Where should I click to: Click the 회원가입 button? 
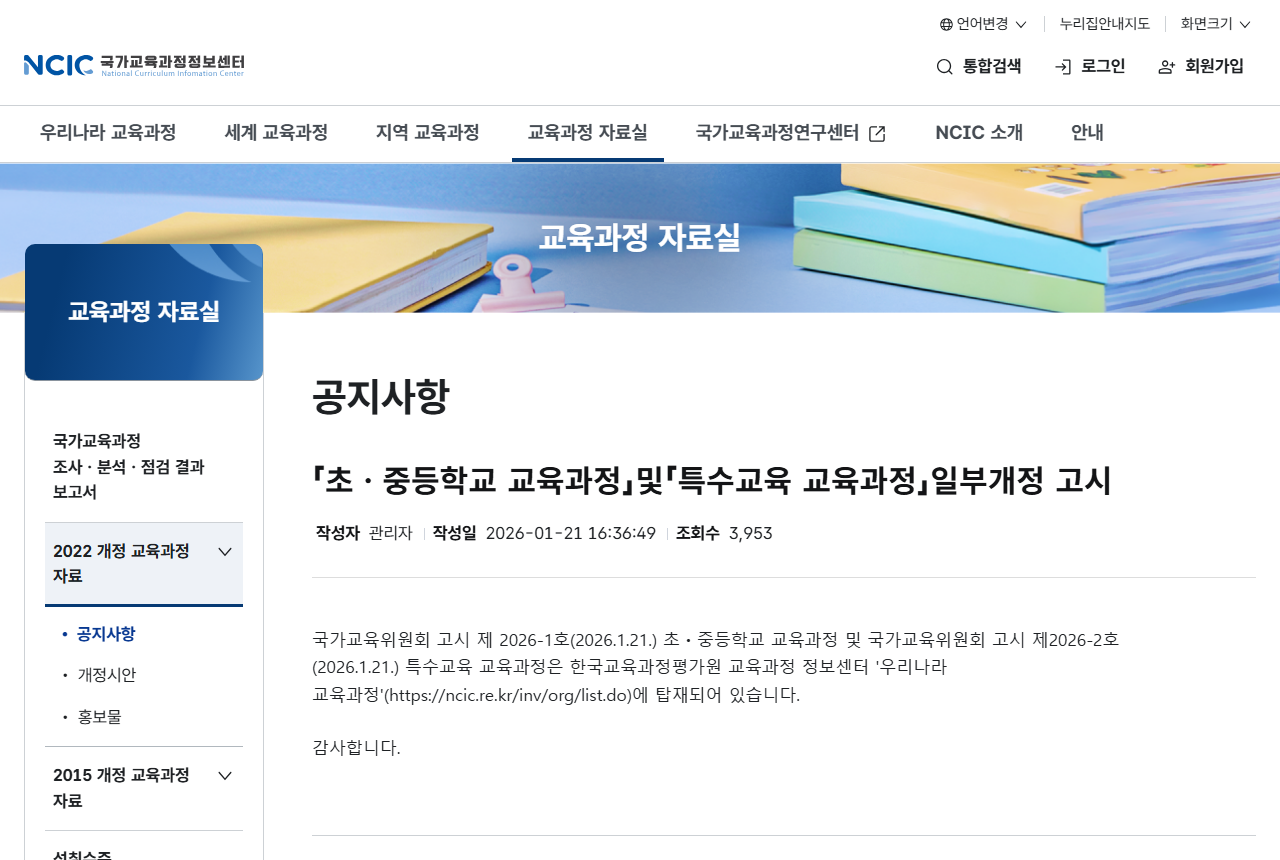(1201, 67)
